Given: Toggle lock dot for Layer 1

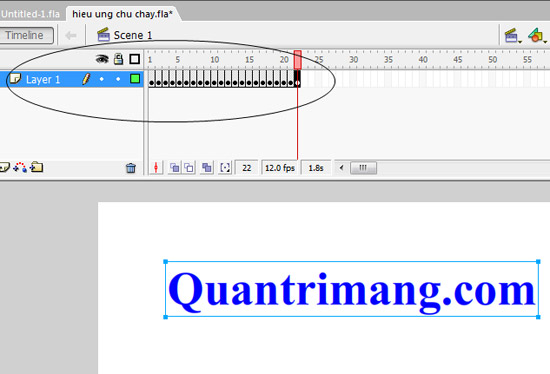Looking at the screenshot, I should [x=118, y=79].
